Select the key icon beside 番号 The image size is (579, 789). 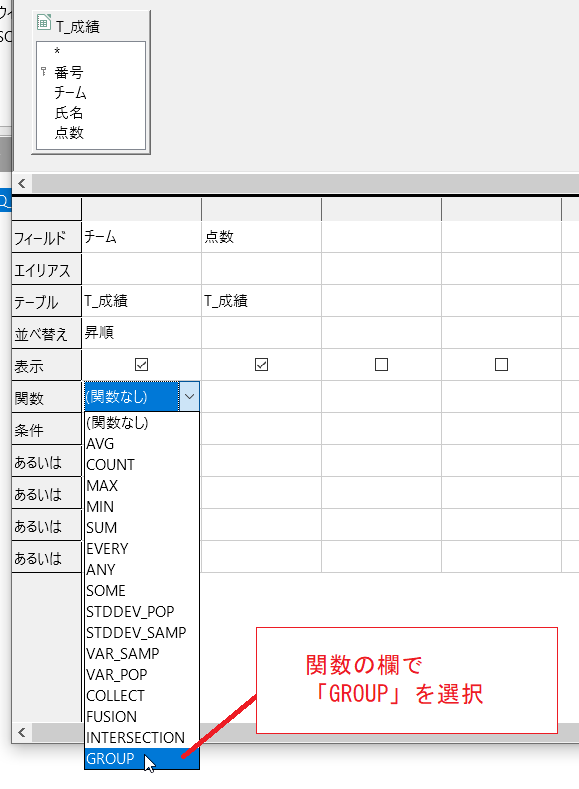pos(43,71)
